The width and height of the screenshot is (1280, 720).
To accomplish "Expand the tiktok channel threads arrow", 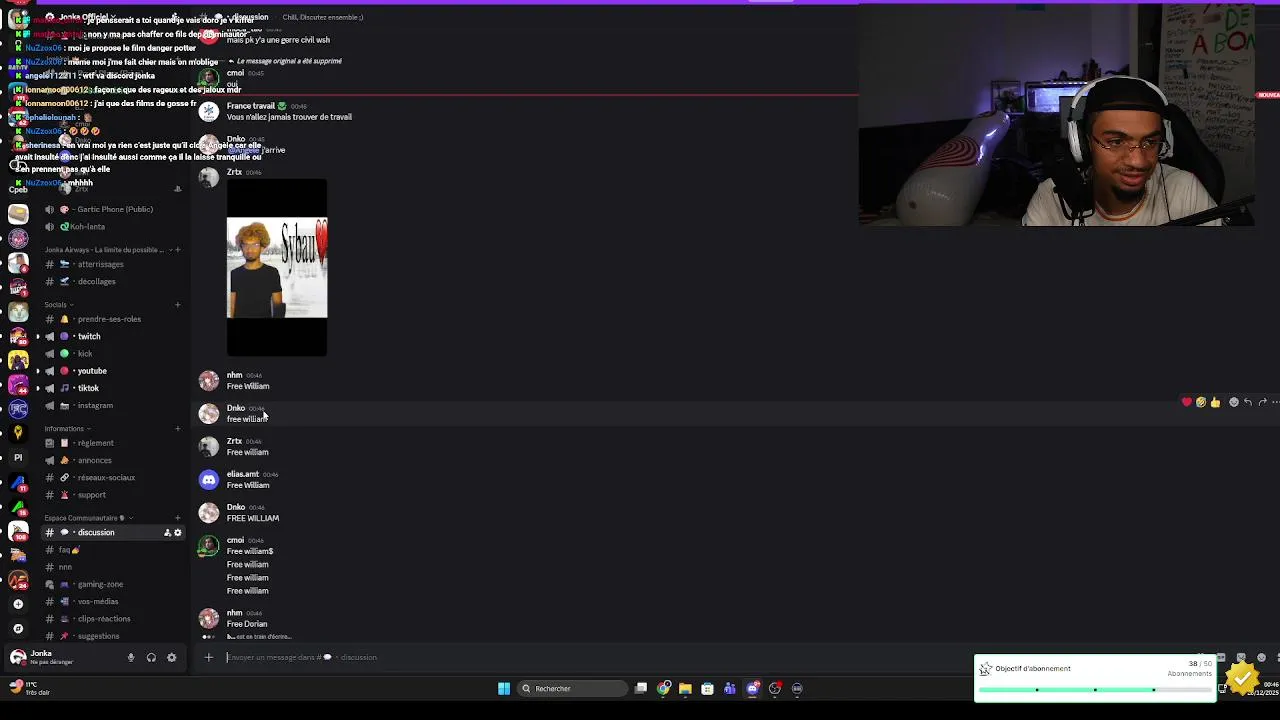I will tap(38, 388).
